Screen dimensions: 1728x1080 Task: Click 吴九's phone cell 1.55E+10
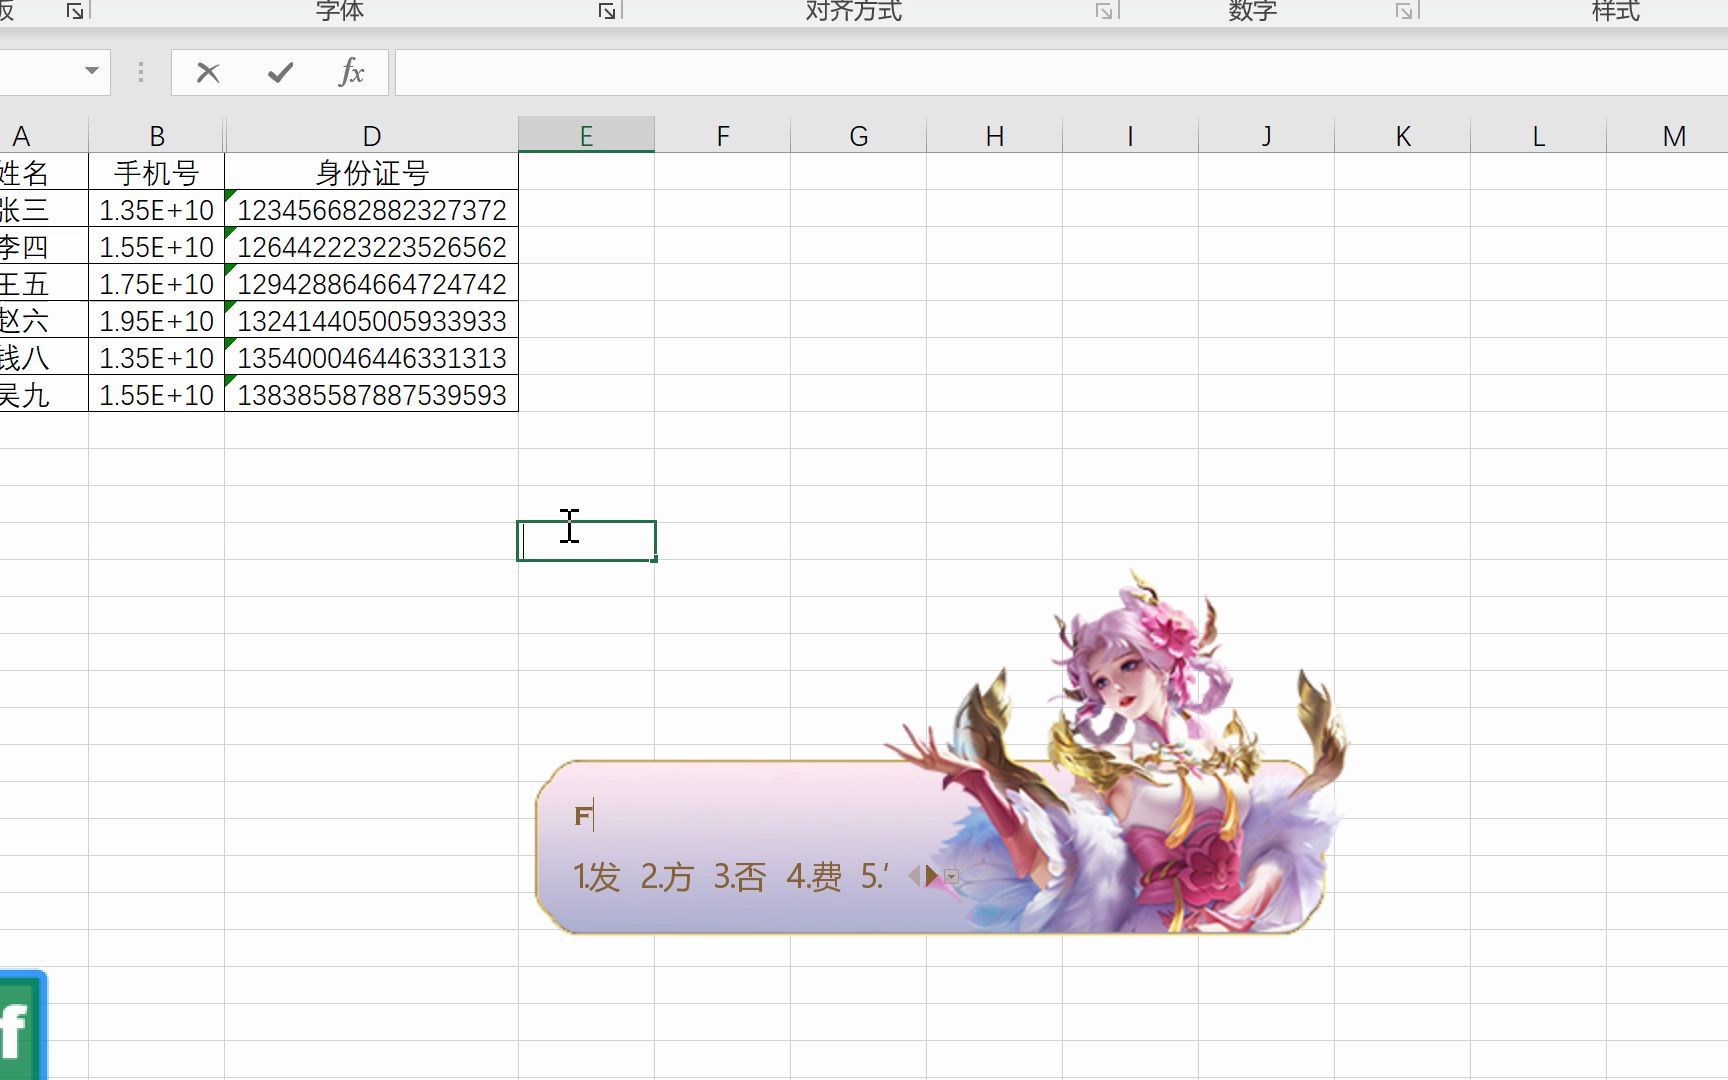tap(157, 394)
